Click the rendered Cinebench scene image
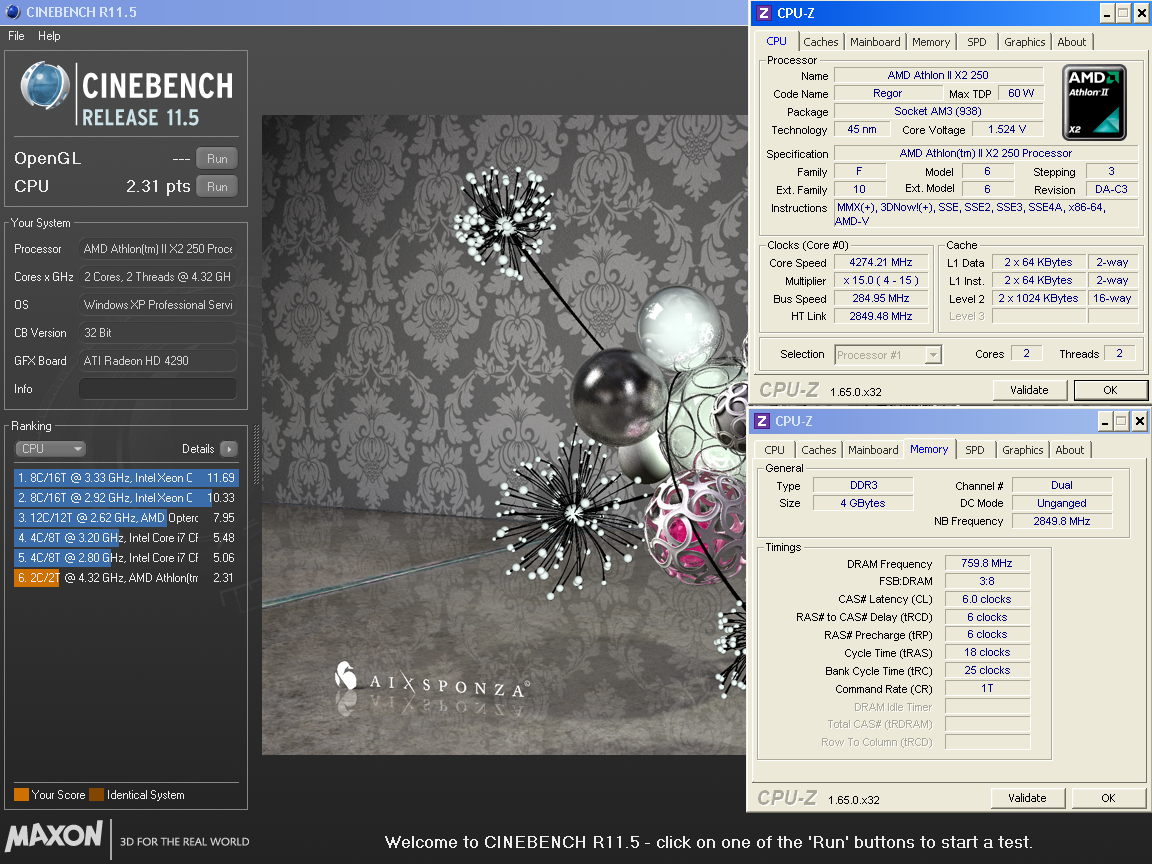Viewport: 1152px width, 864px height. [x=504, y=435]
